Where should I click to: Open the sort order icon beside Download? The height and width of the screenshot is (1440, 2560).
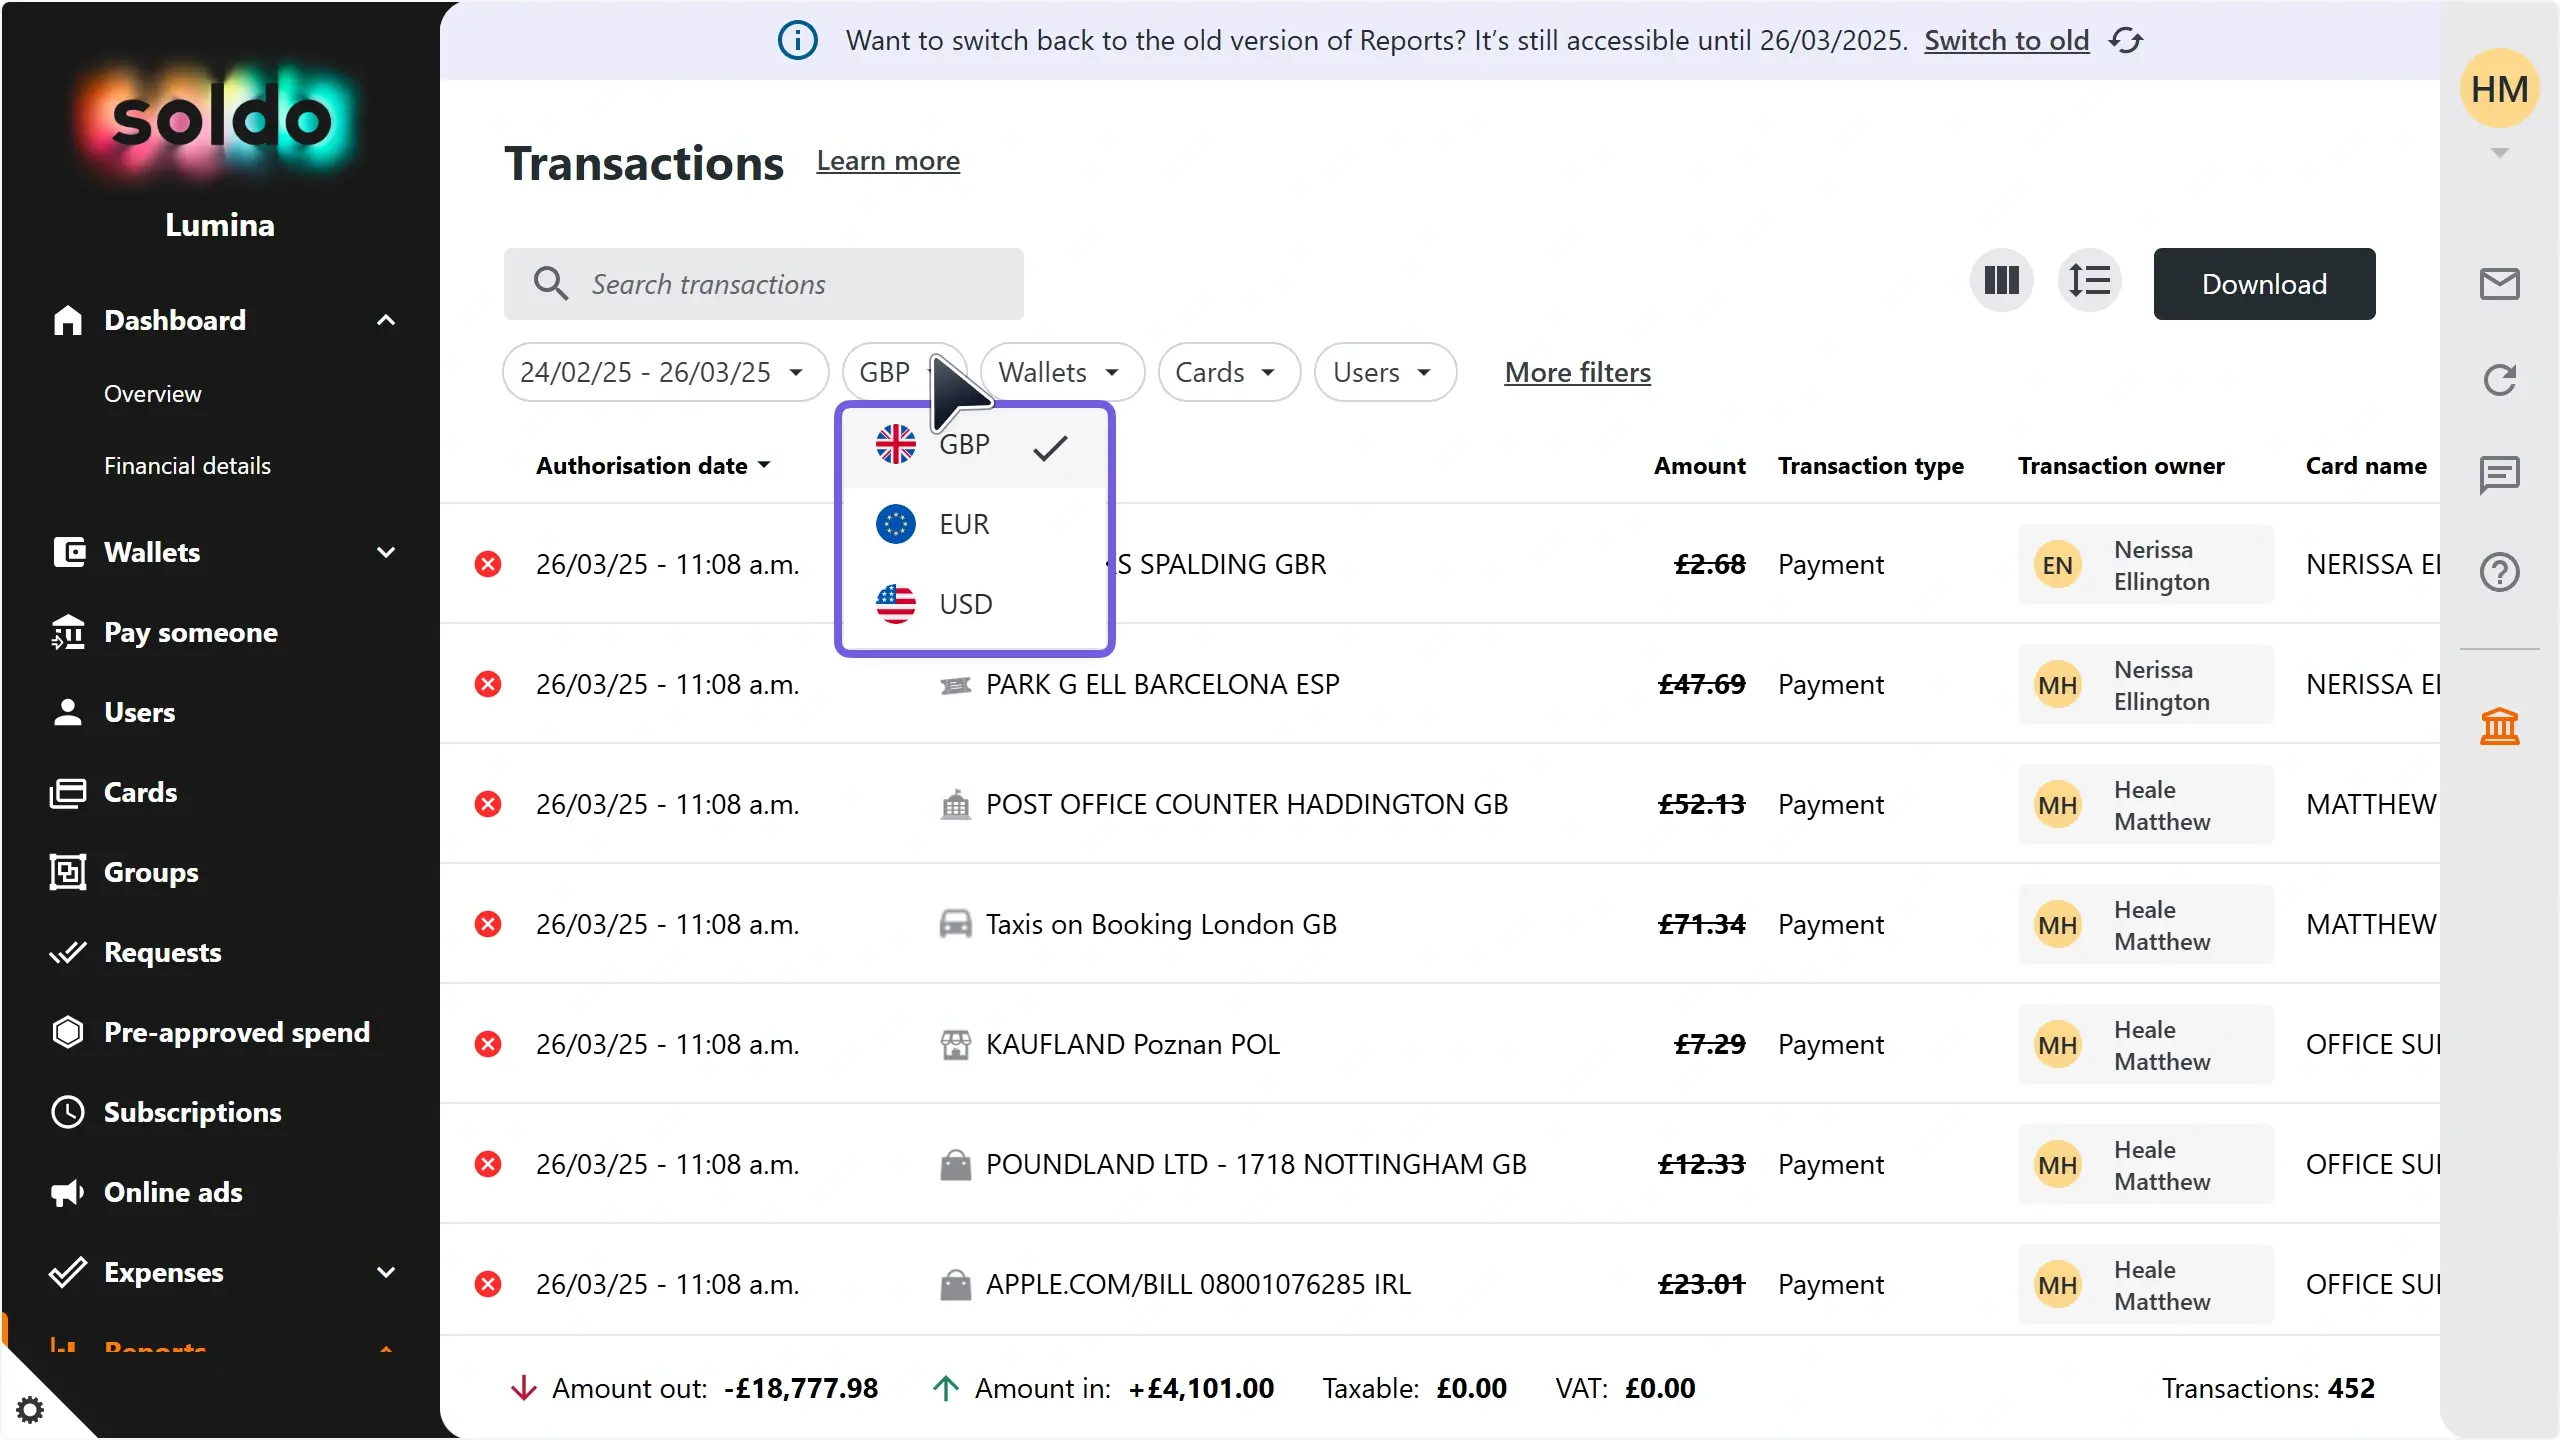[2090, 281]
